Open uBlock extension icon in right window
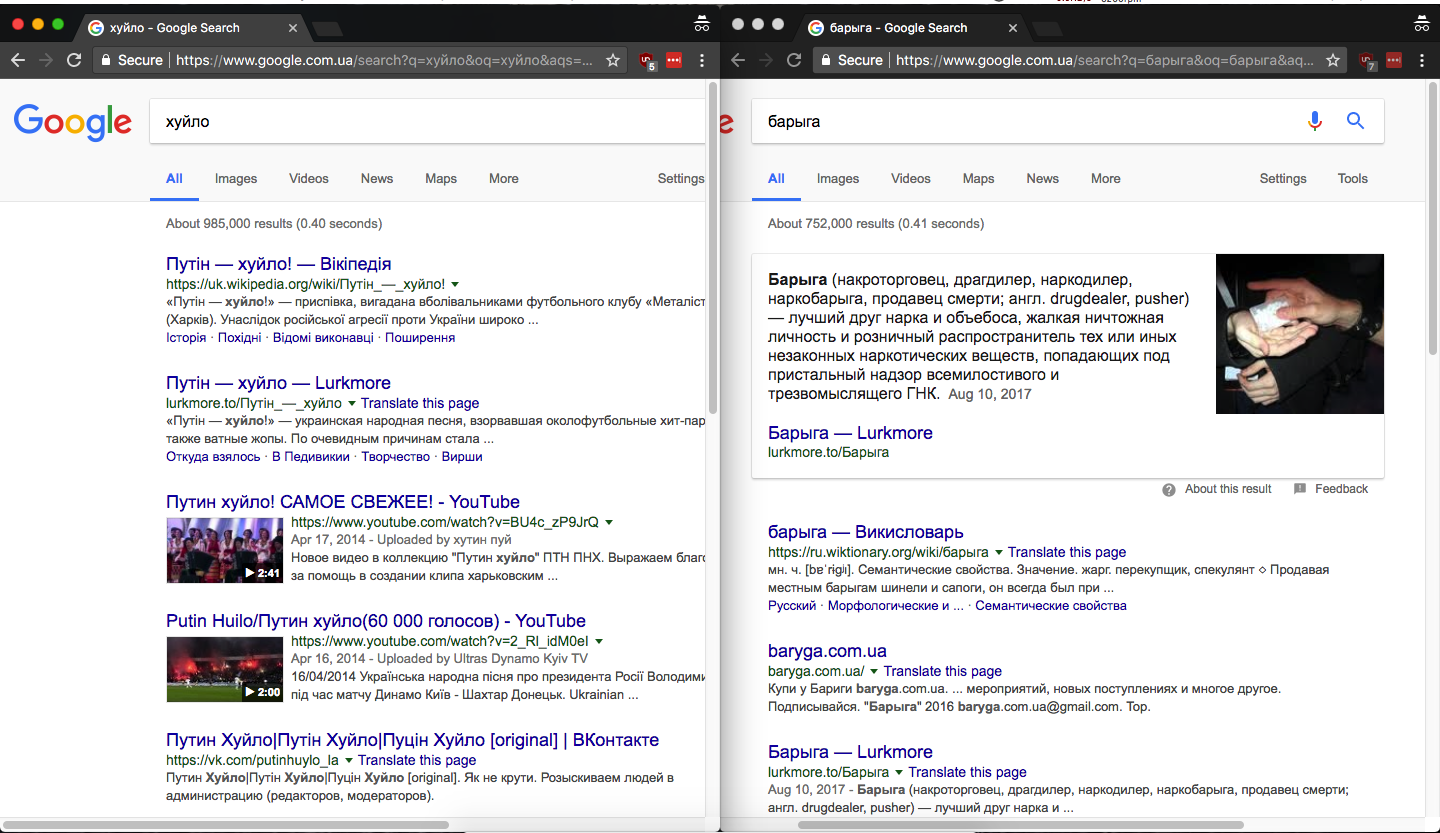 click(1368, 61)
